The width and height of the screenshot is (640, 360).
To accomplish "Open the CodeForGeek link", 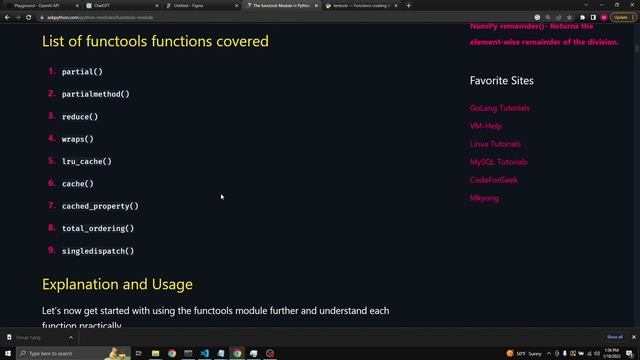I will pos(493,180).
